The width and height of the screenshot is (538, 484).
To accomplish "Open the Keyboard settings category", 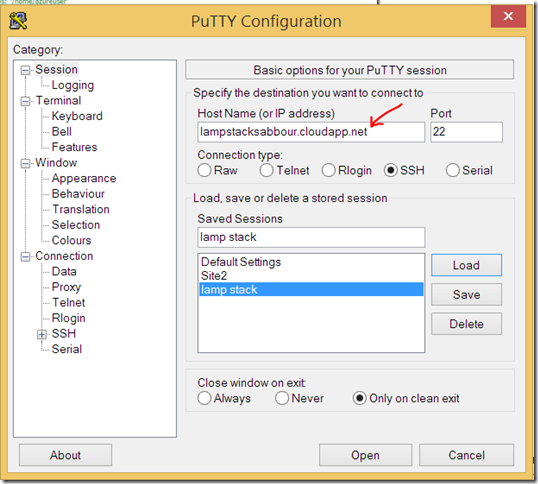I will (77, 116).
